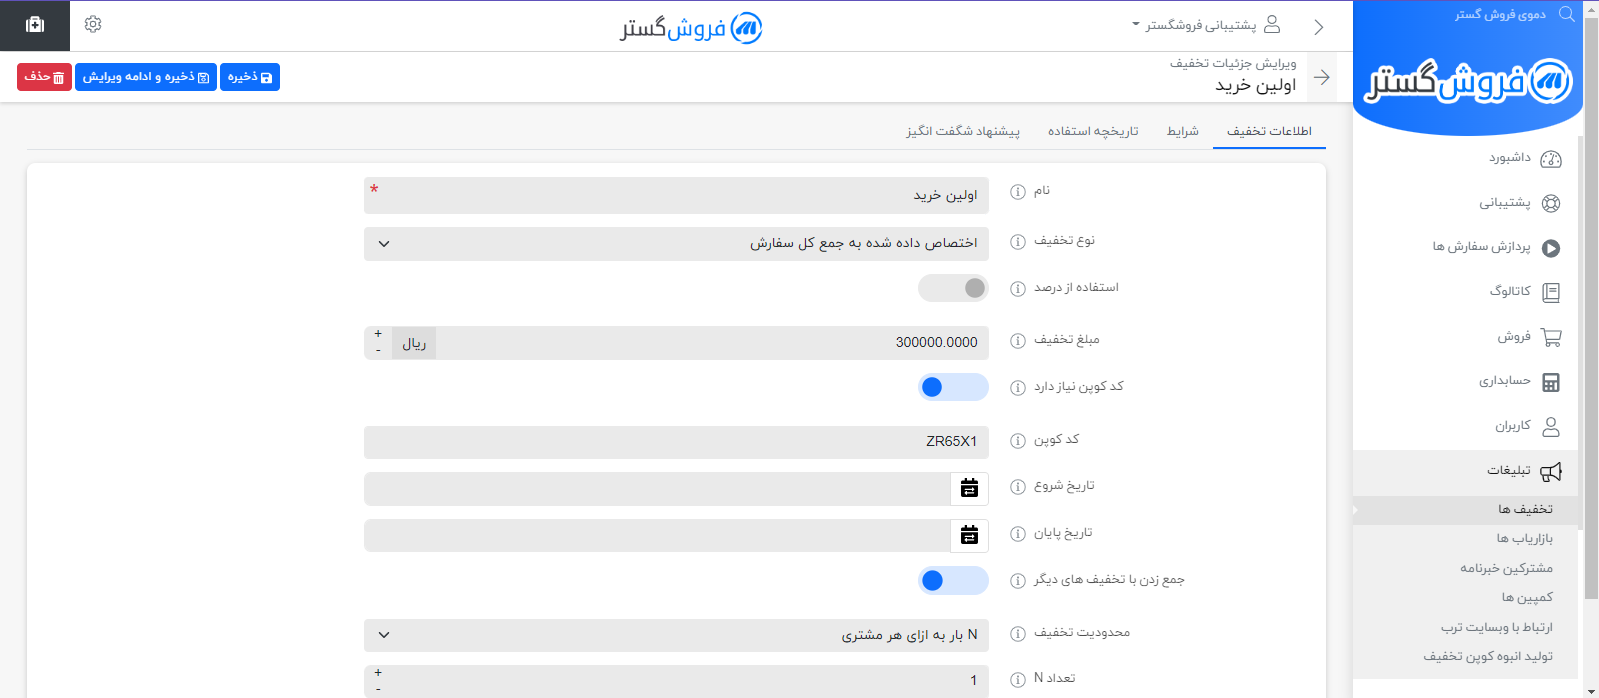Click the user profile icon in header

click(x=1272, y=24)
